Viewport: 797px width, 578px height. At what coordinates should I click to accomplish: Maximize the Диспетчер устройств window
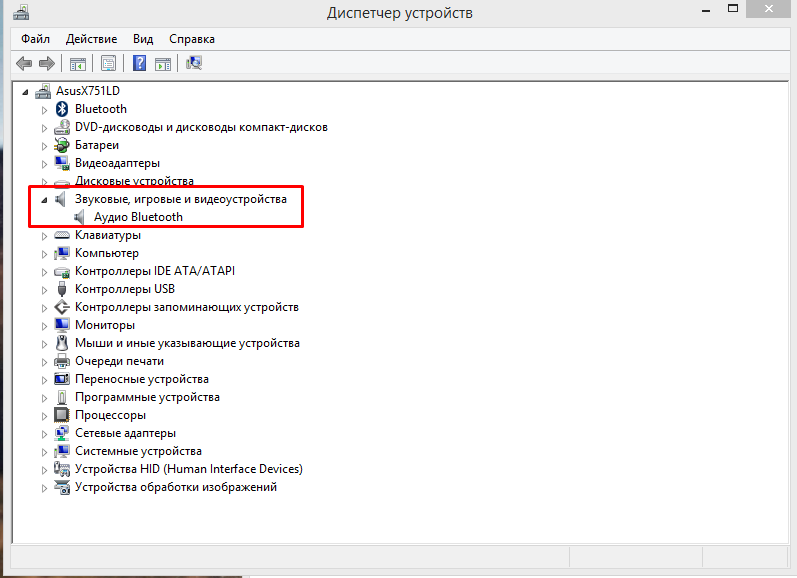pyautogui.click(x=733, y=9)
